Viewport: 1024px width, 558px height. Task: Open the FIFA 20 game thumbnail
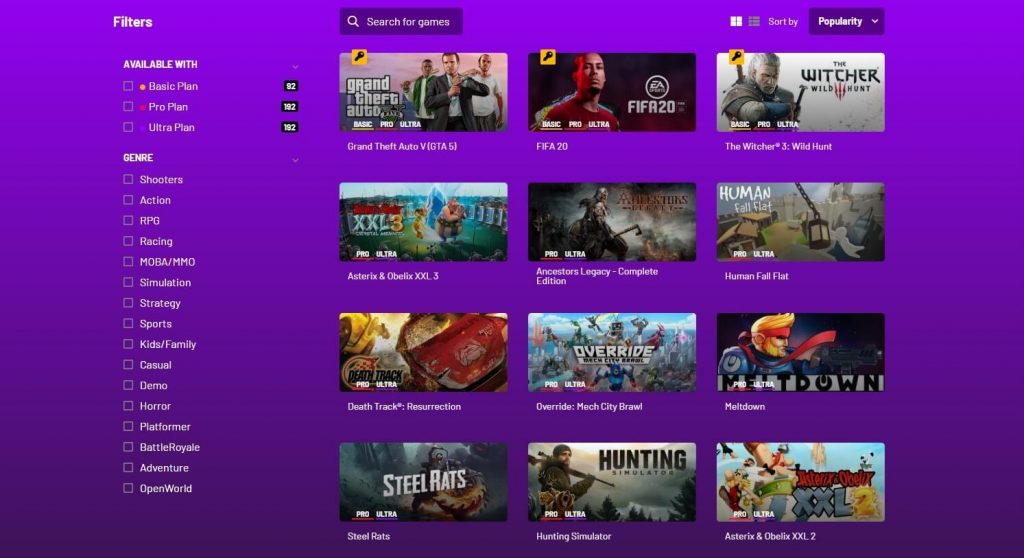coord(612,92)
